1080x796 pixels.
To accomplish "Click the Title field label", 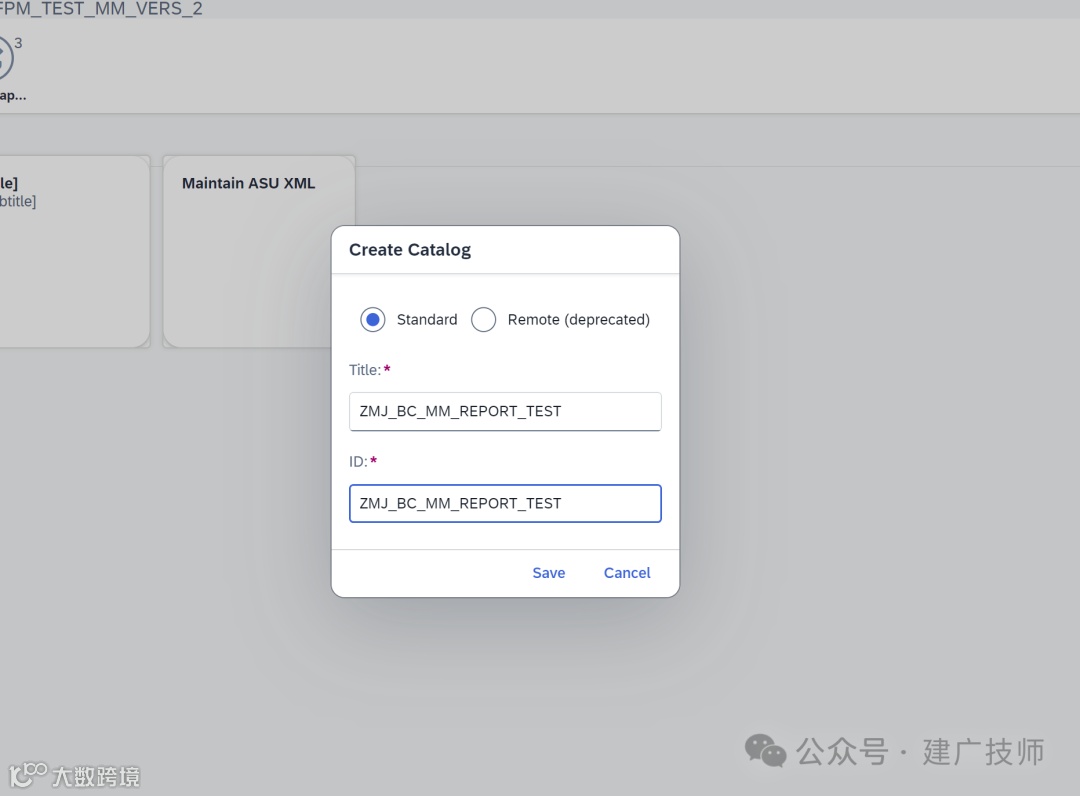I will (365, 370).
